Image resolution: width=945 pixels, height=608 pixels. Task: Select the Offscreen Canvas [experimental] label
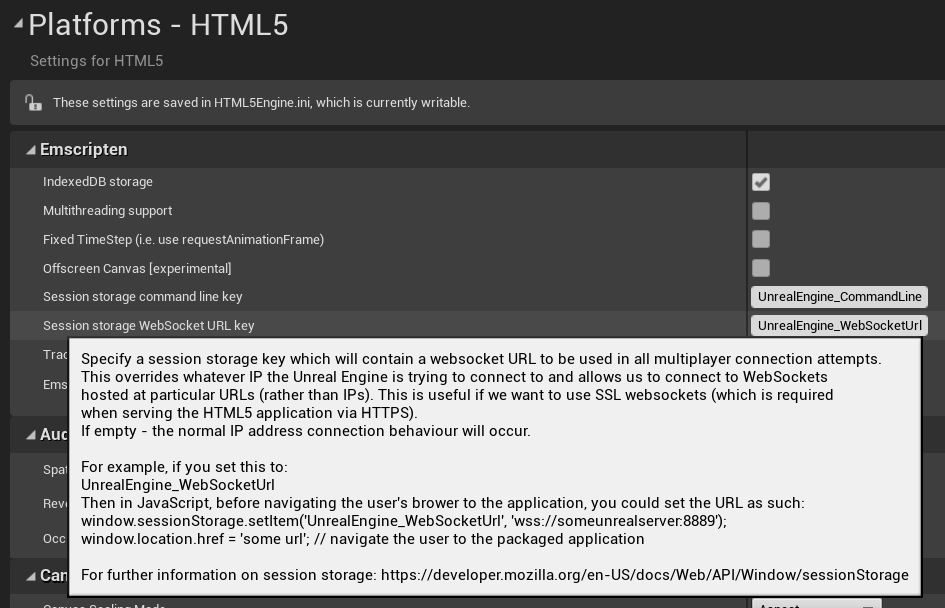[137, 269]
